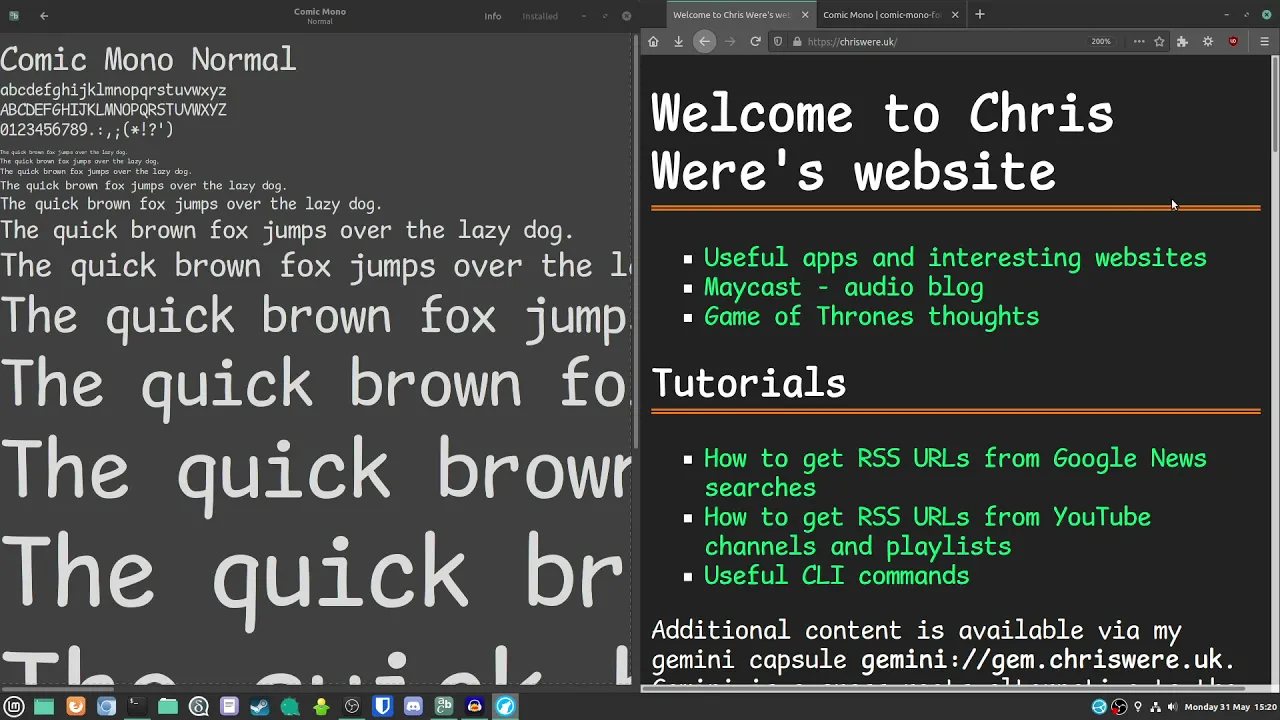This screenshot has width=1280, height=720.
Task: Open the uBlock Origin extension
Action: 1233,42
